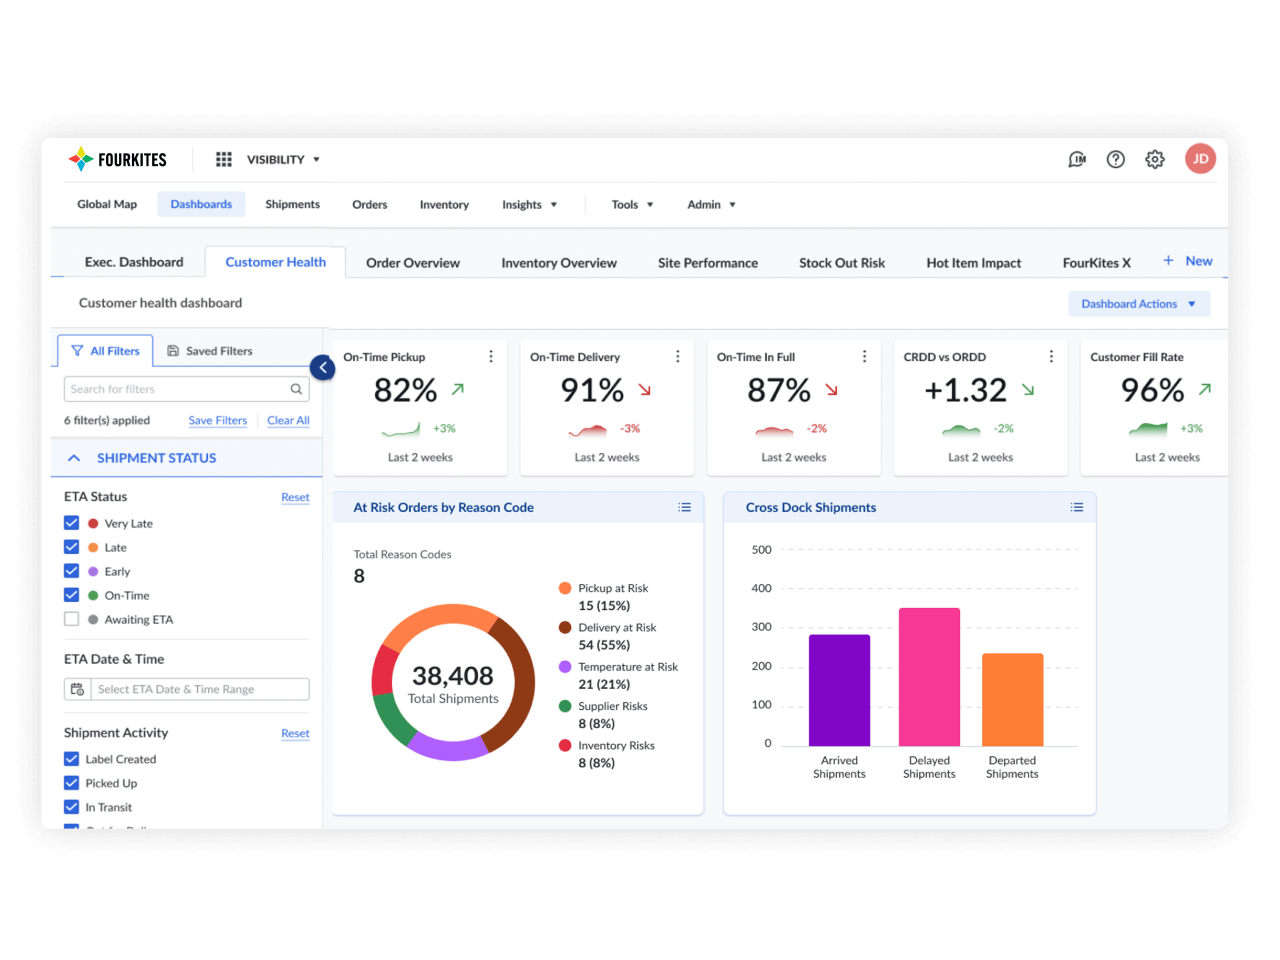Screen dimensions: 1280x960
Task: Uncheck the Early checkbox
Action: tap(71, 571)
